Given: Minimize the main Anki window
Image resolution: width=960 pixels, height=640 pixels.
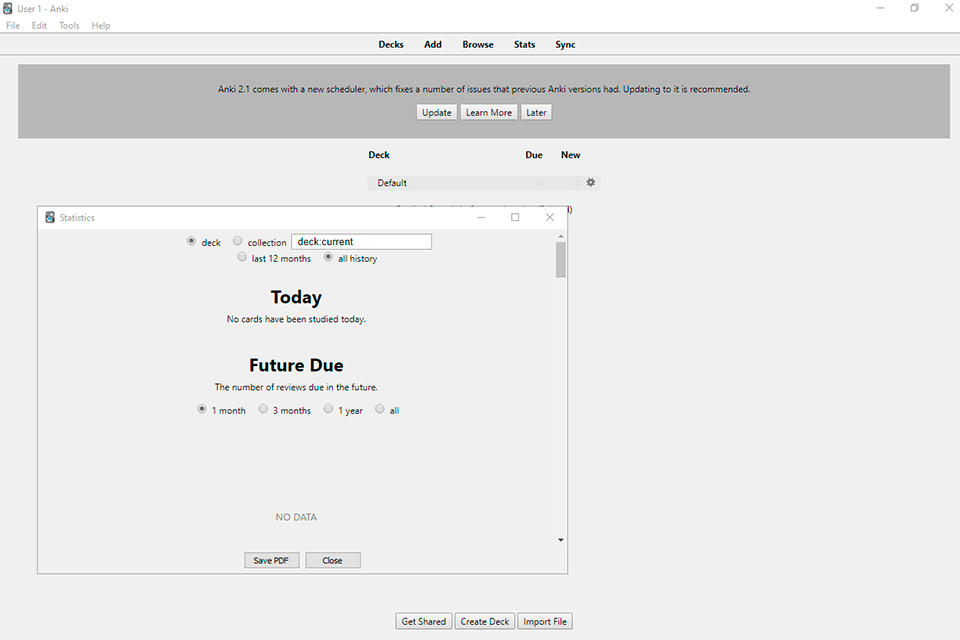Looking at the screenshot, I should pos(880,8).
